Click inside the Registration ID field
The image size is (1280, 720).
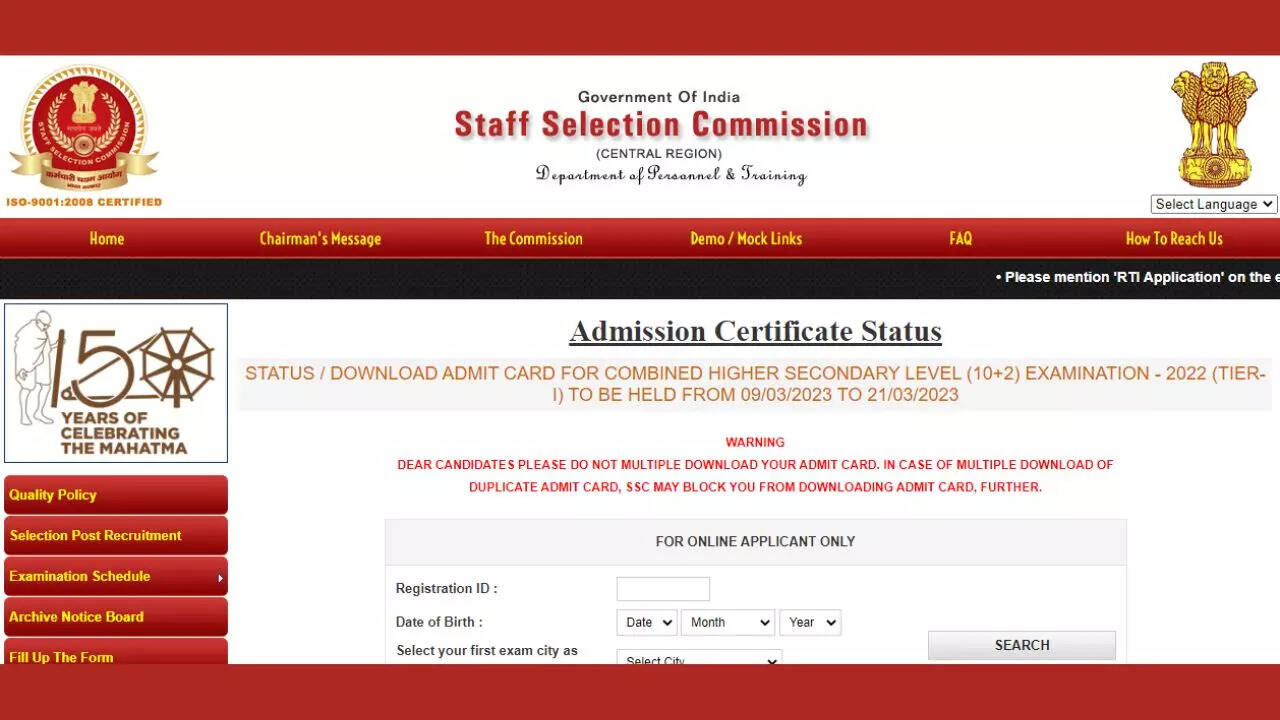click(x=663, y=589)
